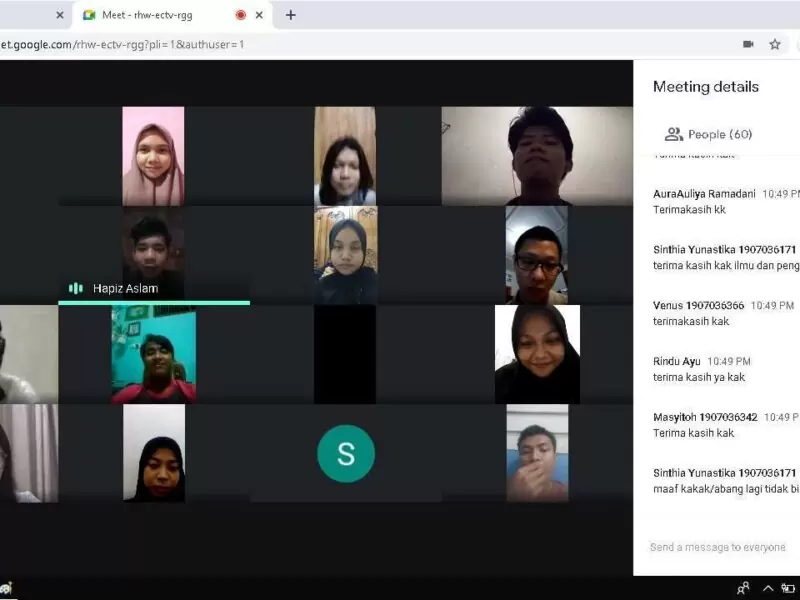Close the Meet rhw-ectv-rgg tab
Viewport: 800px width, 600px height.
259,15
